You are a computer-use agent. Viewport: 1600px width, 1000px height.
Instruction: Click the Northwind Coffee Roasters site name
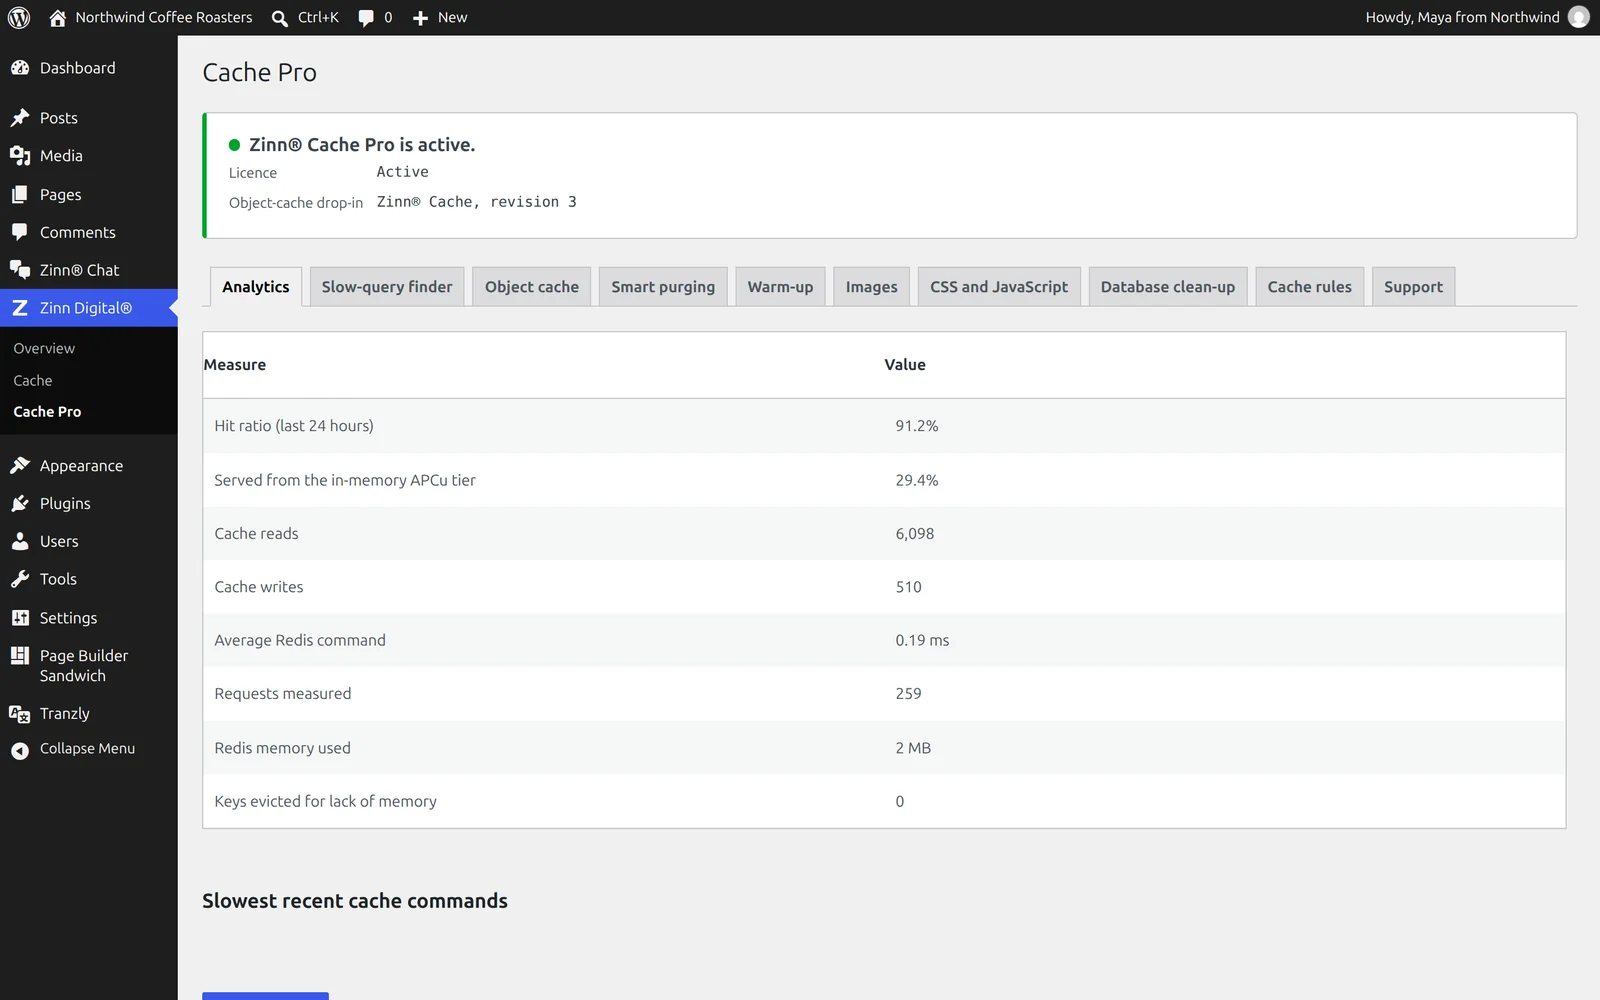click(164, 17)
